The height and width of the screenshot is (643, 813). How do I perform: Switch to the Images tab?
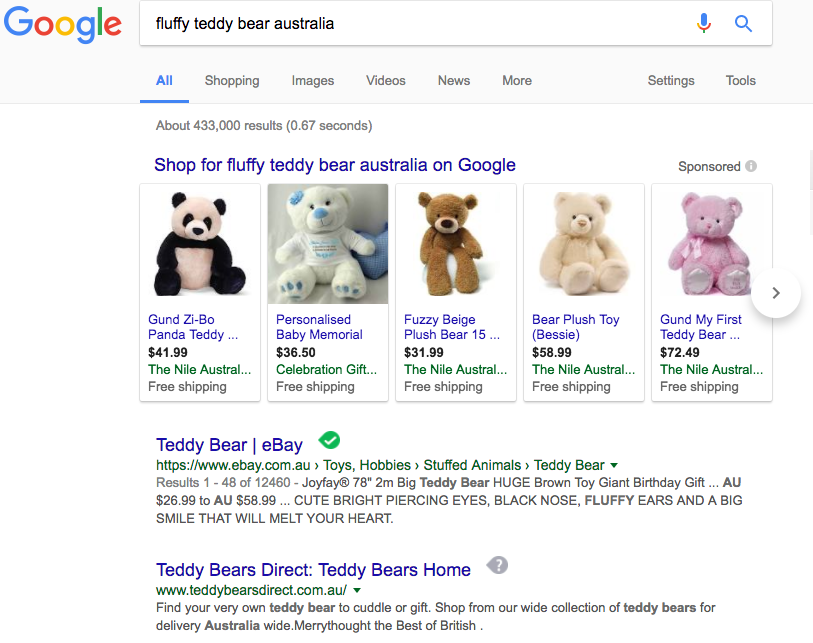[x=313, y=81]
